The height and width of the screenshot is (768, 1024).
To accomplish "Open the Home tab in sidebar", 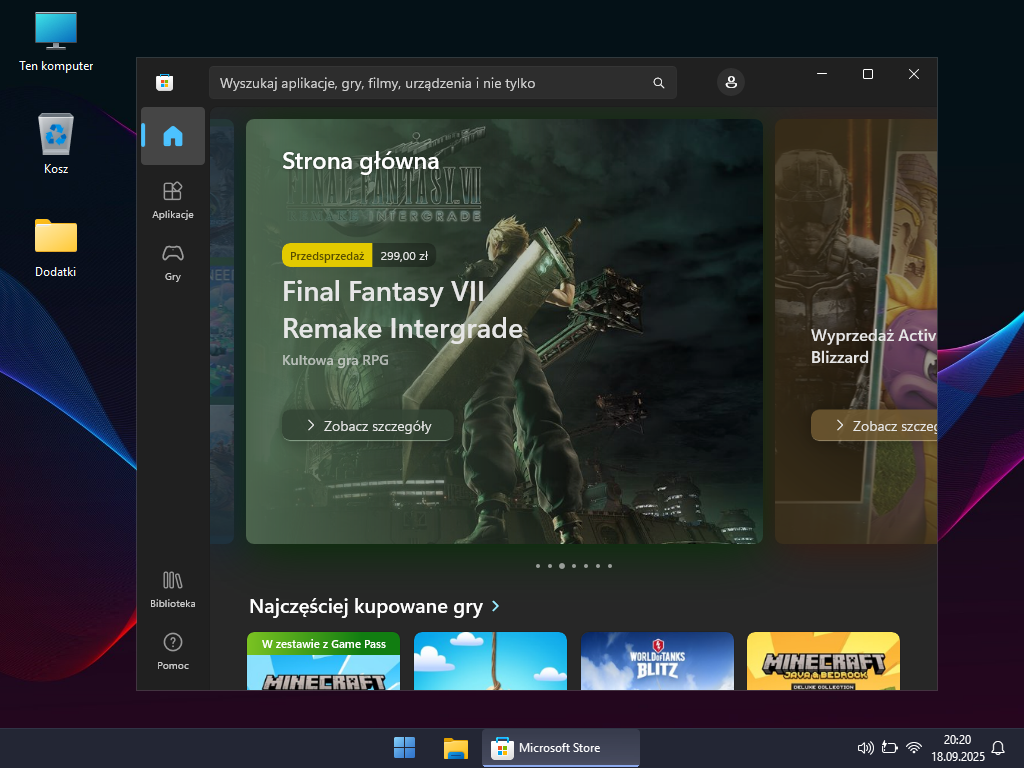I will click(173, 136).
